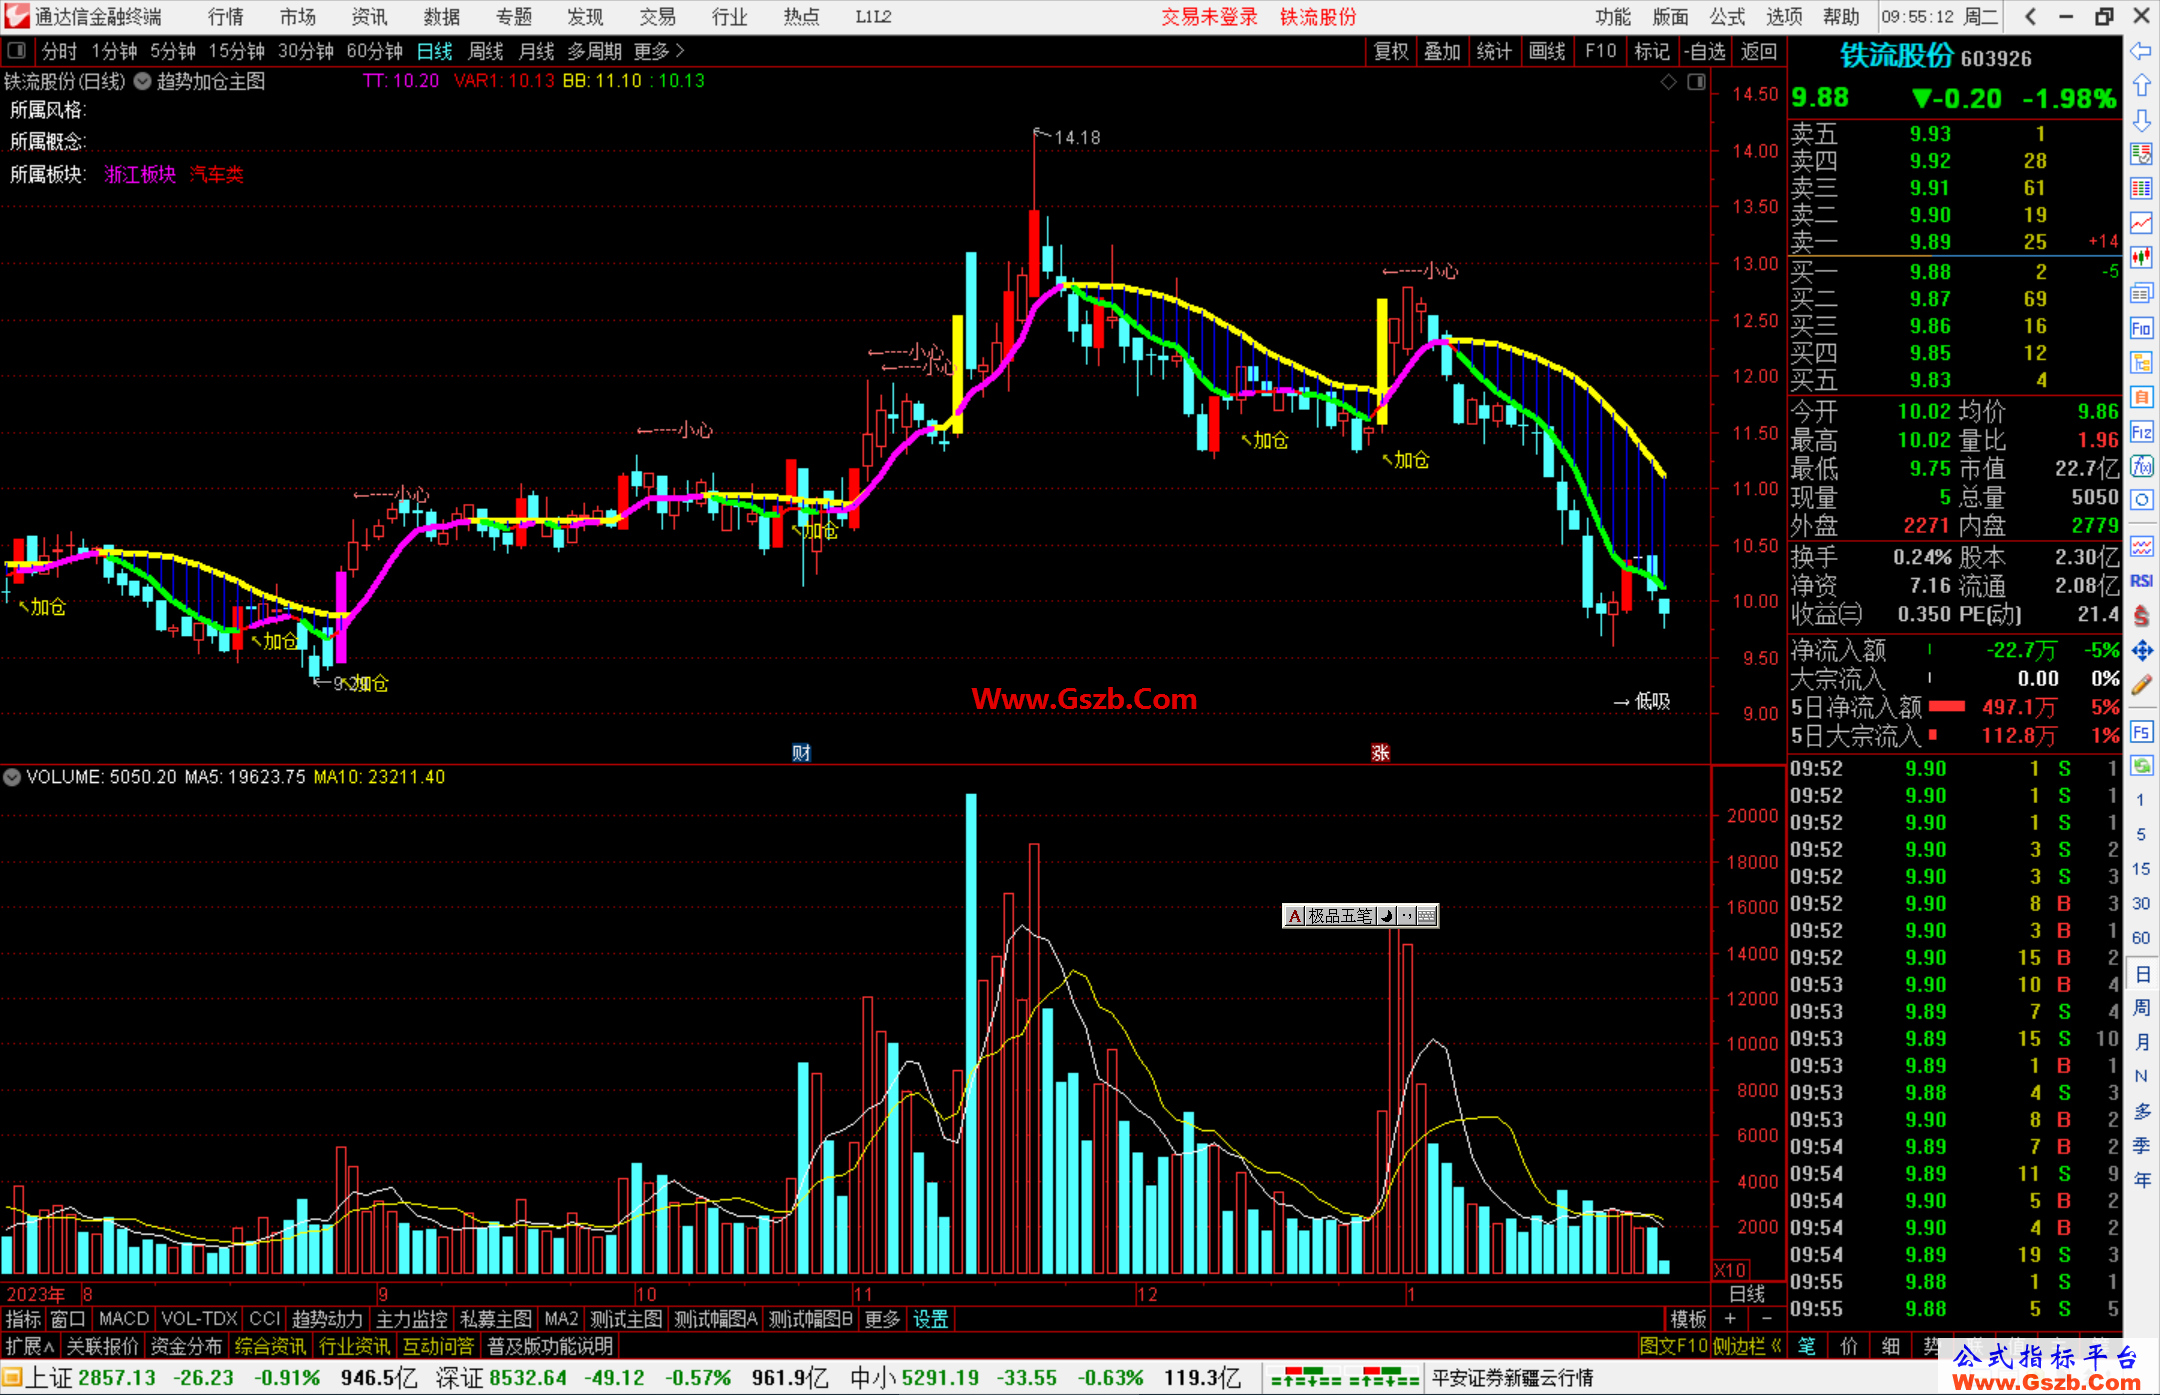The height and width of the screenshot is (1395, 2160).
Task: Open the candlestick chart icon in the sidebar
Action: 2141,258
